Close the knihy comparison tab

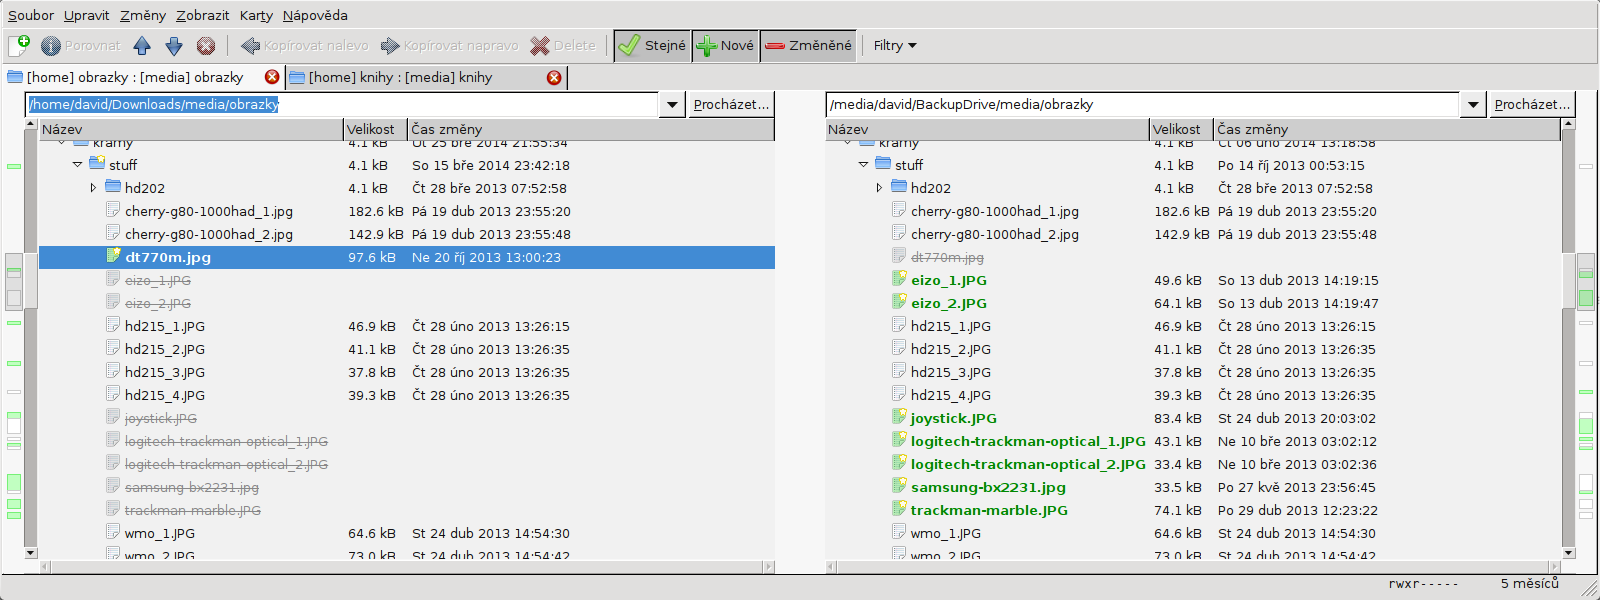[554, 77]
